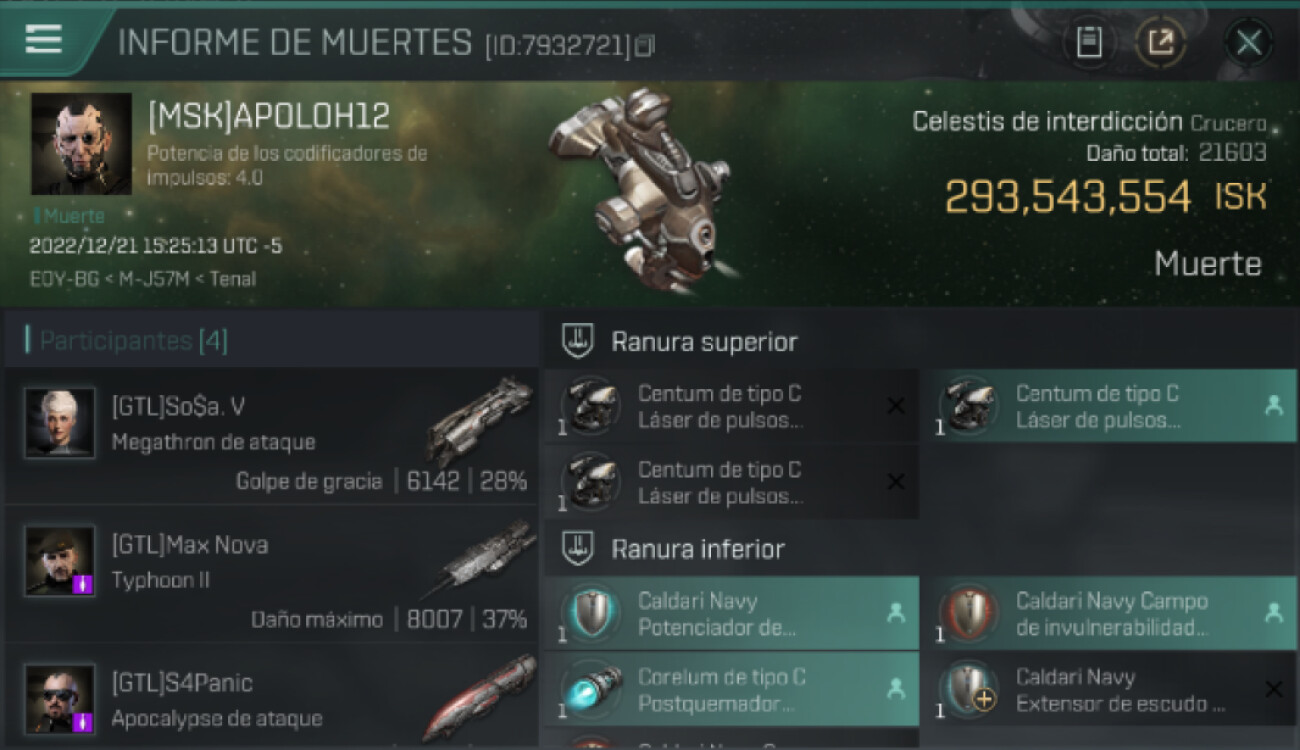View the APOLOH12 pilot portrait
Image resolution: width=1300 pixels, height=750 pixels.
[81, 144]
